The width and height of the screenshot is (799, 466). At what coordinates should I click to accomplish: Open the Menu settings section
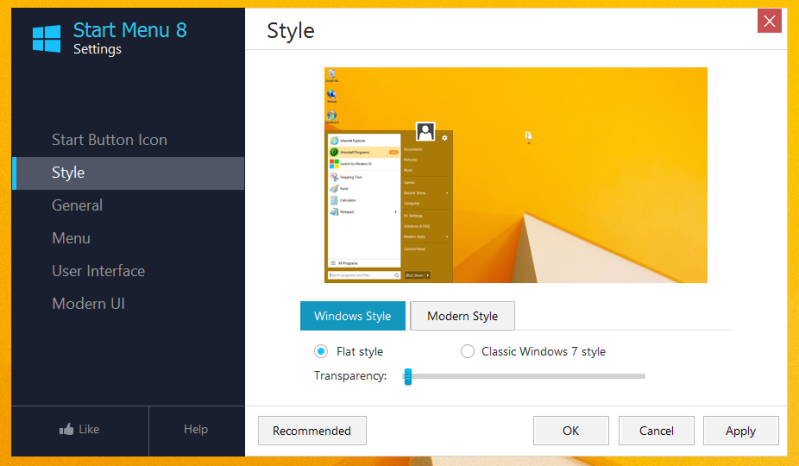(x=71, y=238)
